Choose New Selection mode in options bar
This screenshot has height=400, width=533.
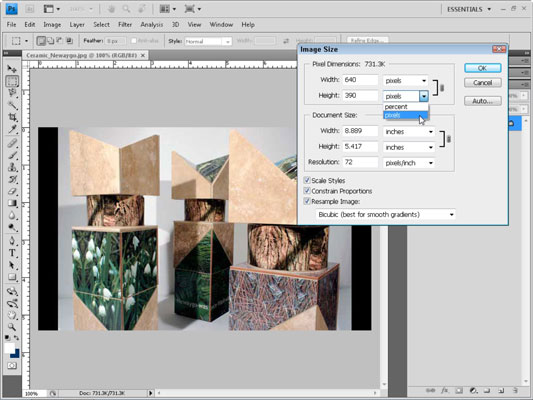tap(41, 41)
